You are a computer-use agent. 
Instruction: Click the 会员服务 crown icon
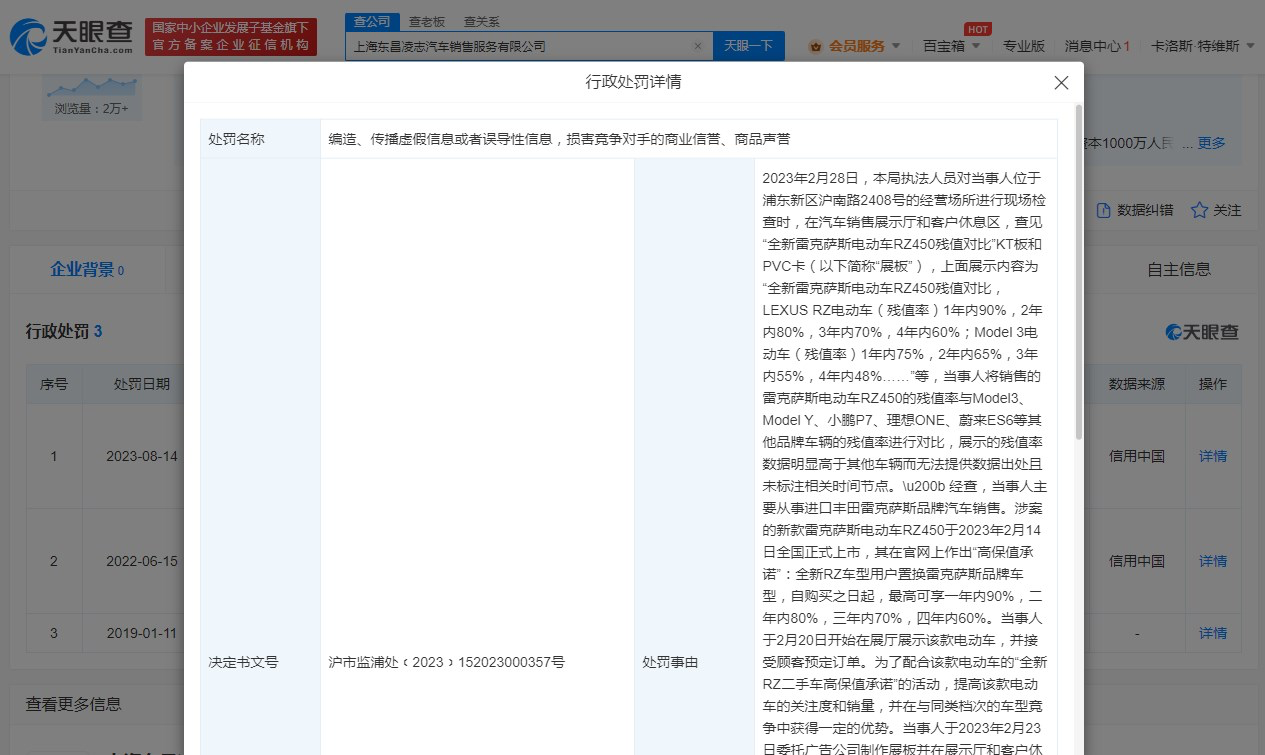815,46
